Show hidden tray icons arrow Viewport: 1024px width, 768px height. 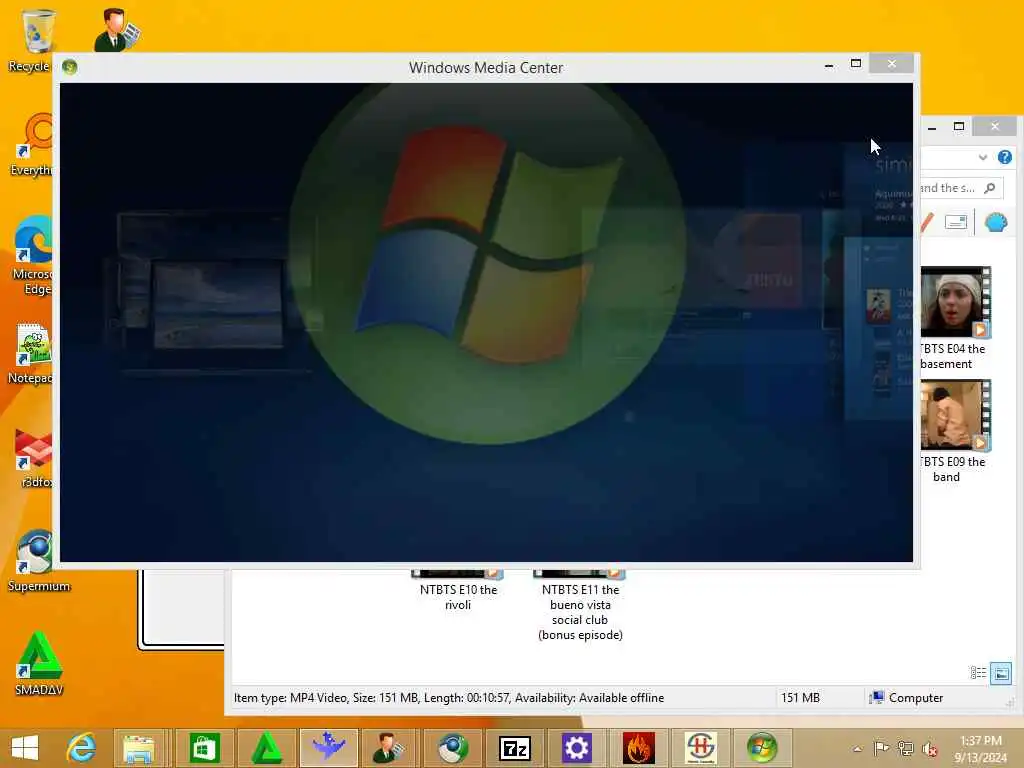coord(857,749)
